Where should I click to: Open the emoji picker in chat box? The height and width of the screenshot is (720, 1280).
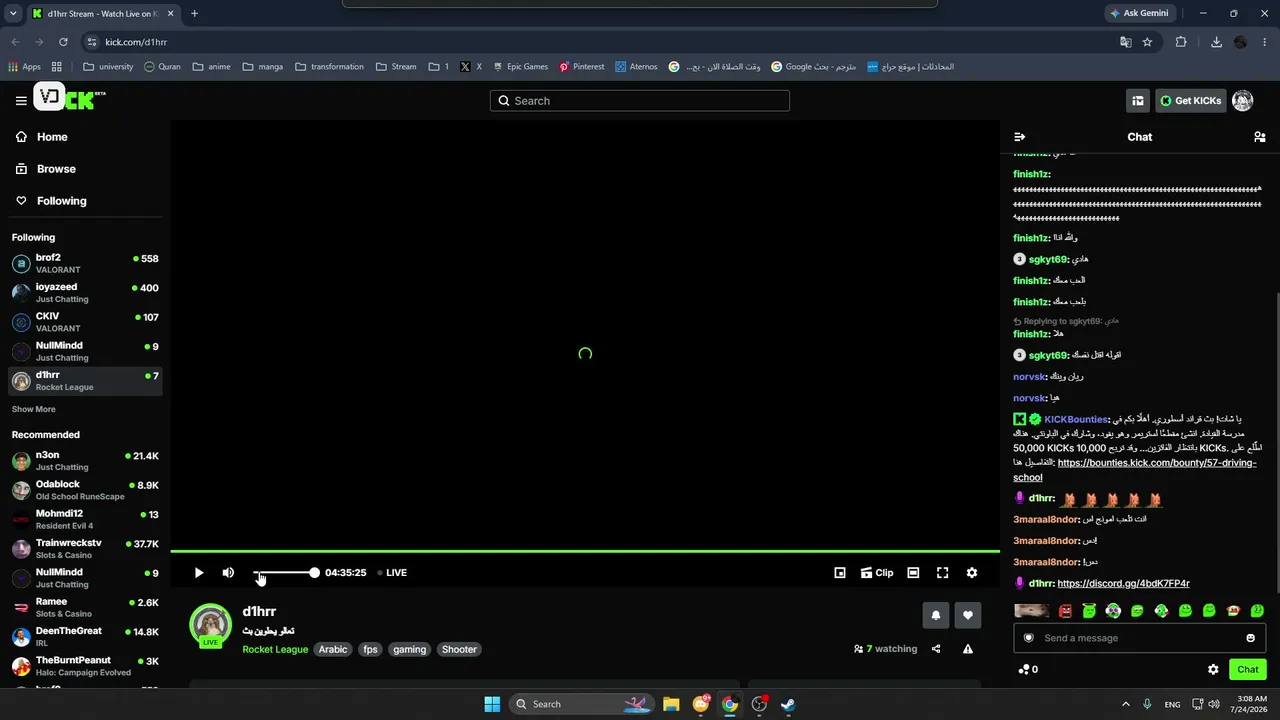point(1250,638)
